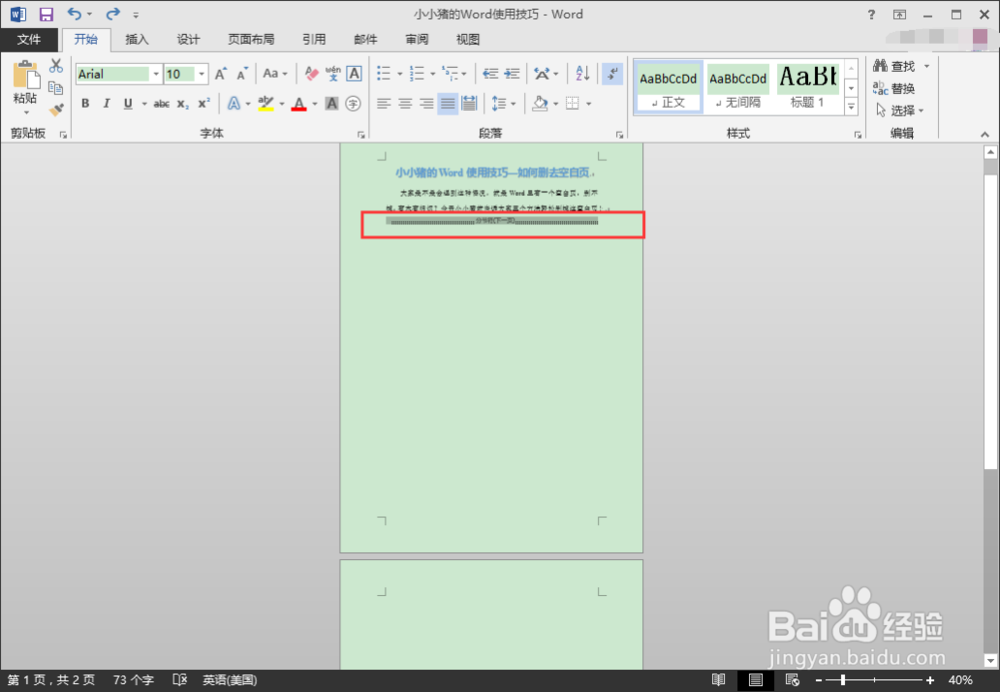Apply strikethrough to selected text

point(161,103)
